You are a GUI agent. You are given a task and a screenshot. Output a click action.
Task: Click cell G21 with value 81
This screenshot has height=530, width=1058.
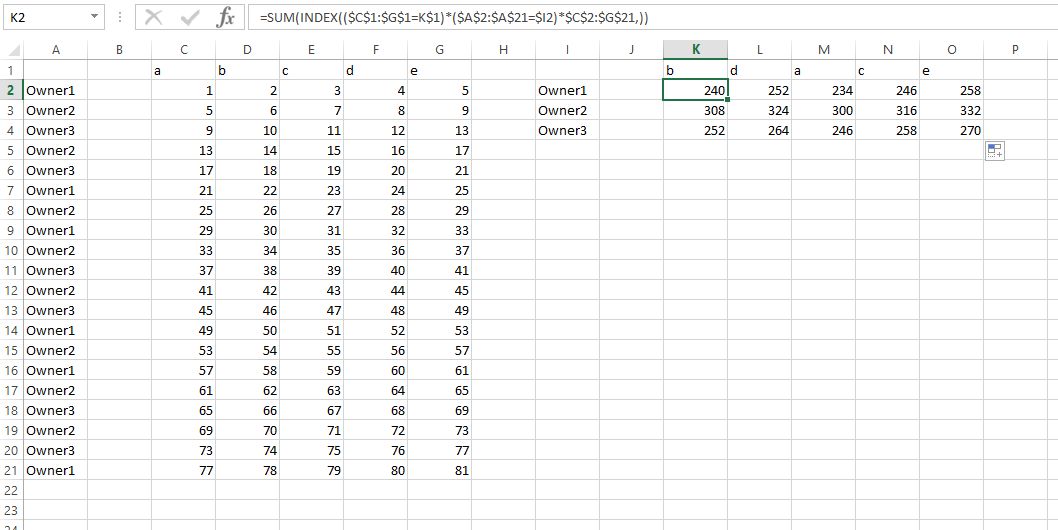pos(439,471)
